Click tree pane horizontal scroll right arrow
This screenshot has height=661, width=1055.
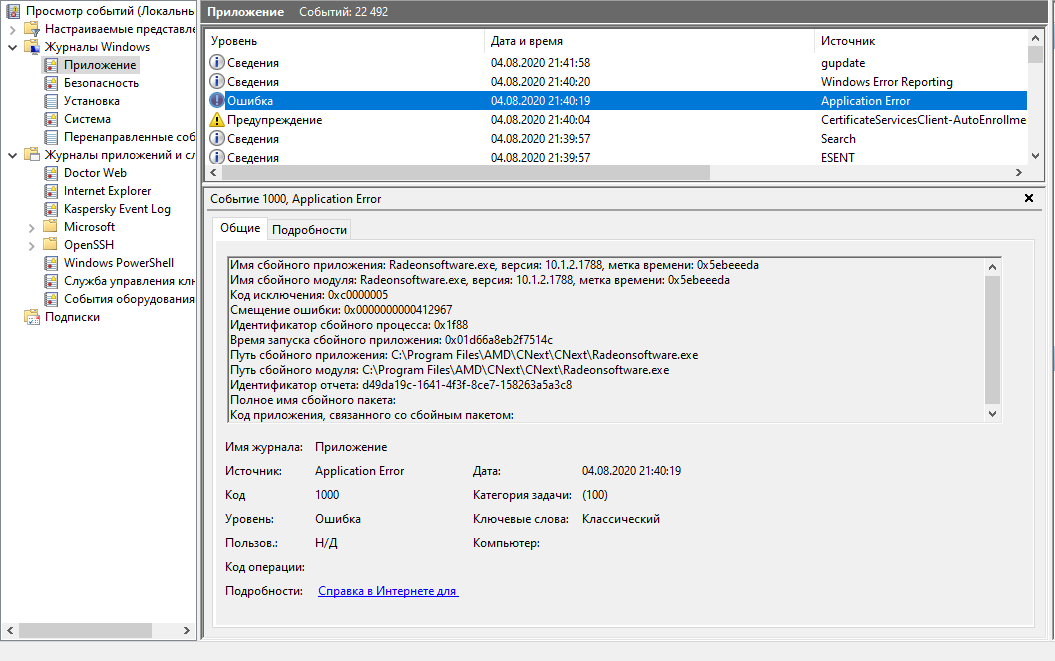186,631
